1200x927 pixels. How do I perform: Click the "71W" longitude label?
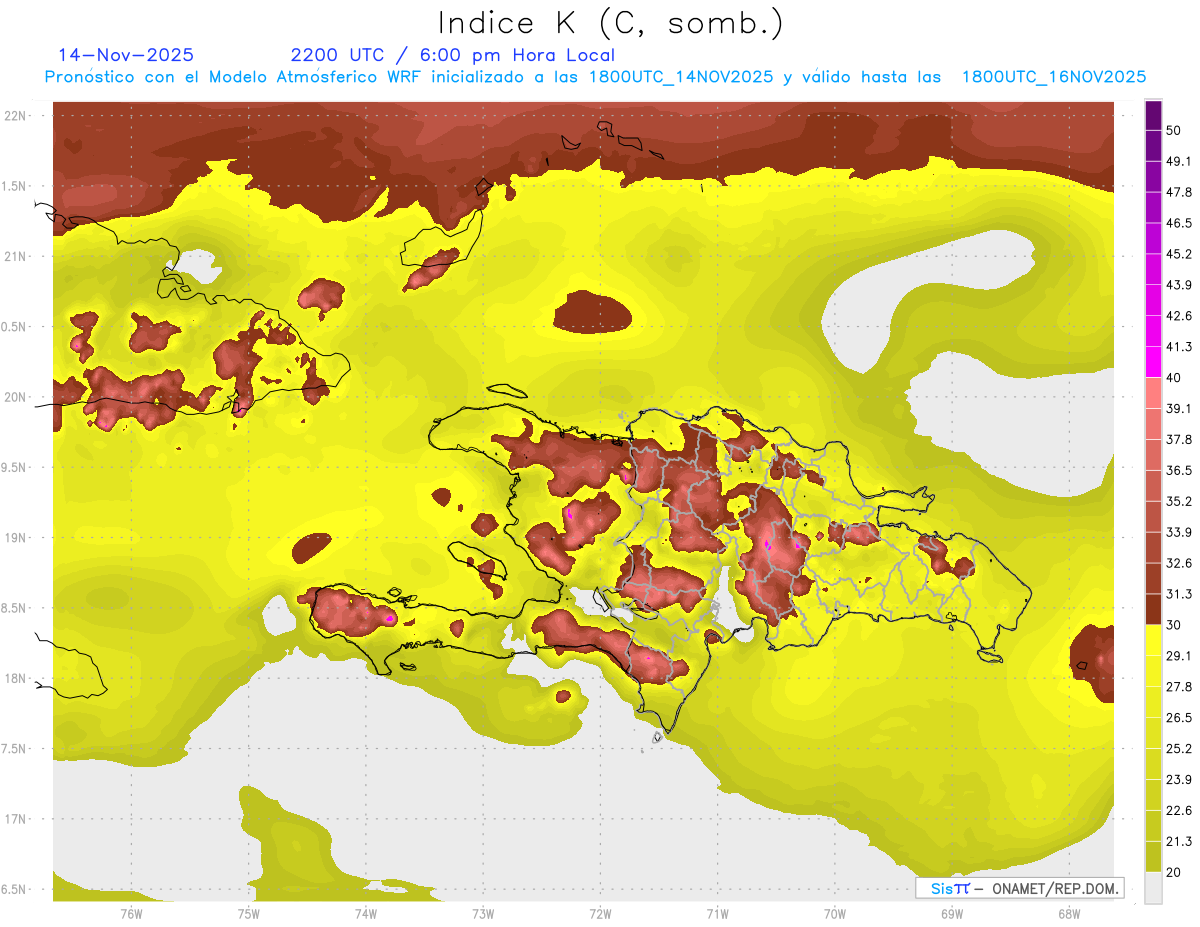click(717, 913)
